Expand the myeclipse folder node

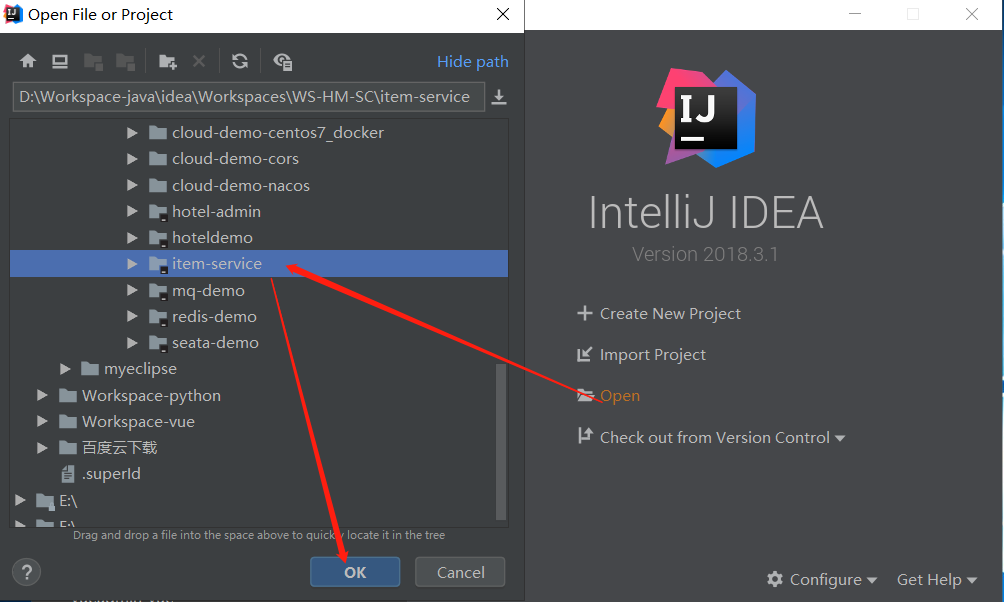tap(65, 369)
